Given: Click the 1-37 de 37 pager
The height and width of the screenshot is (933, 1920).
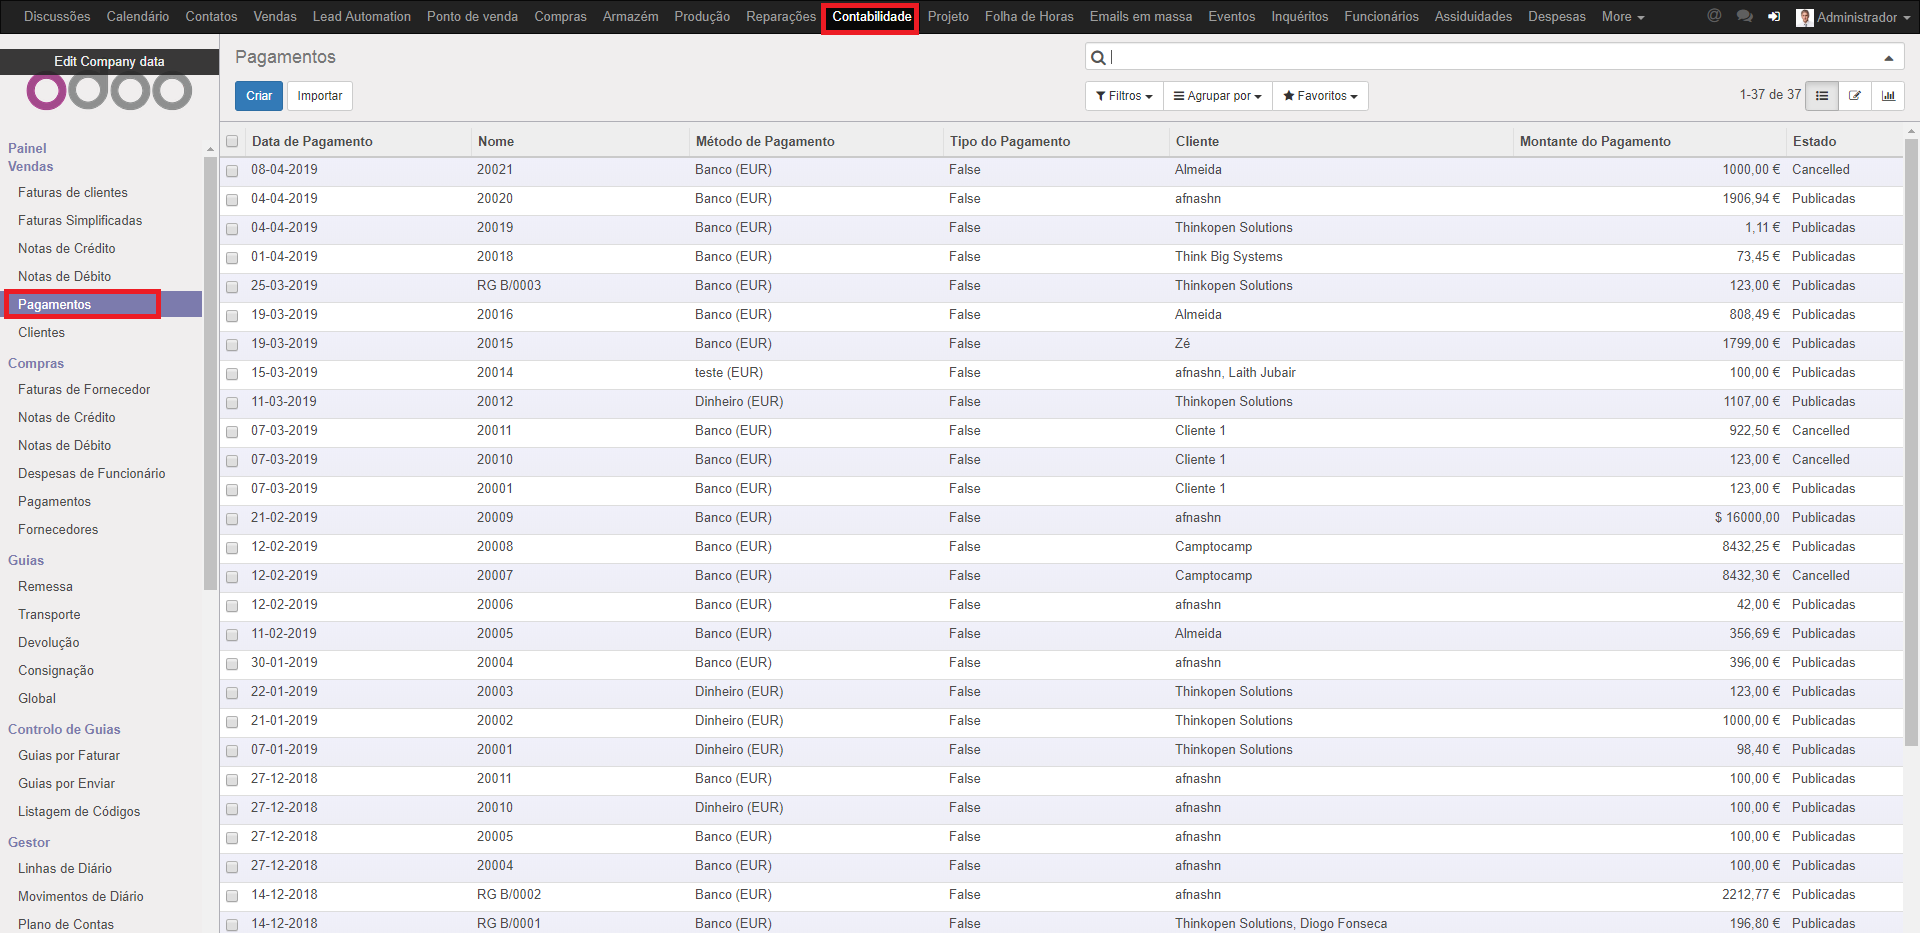Looking at the screenshot, I should (1770, 95).
